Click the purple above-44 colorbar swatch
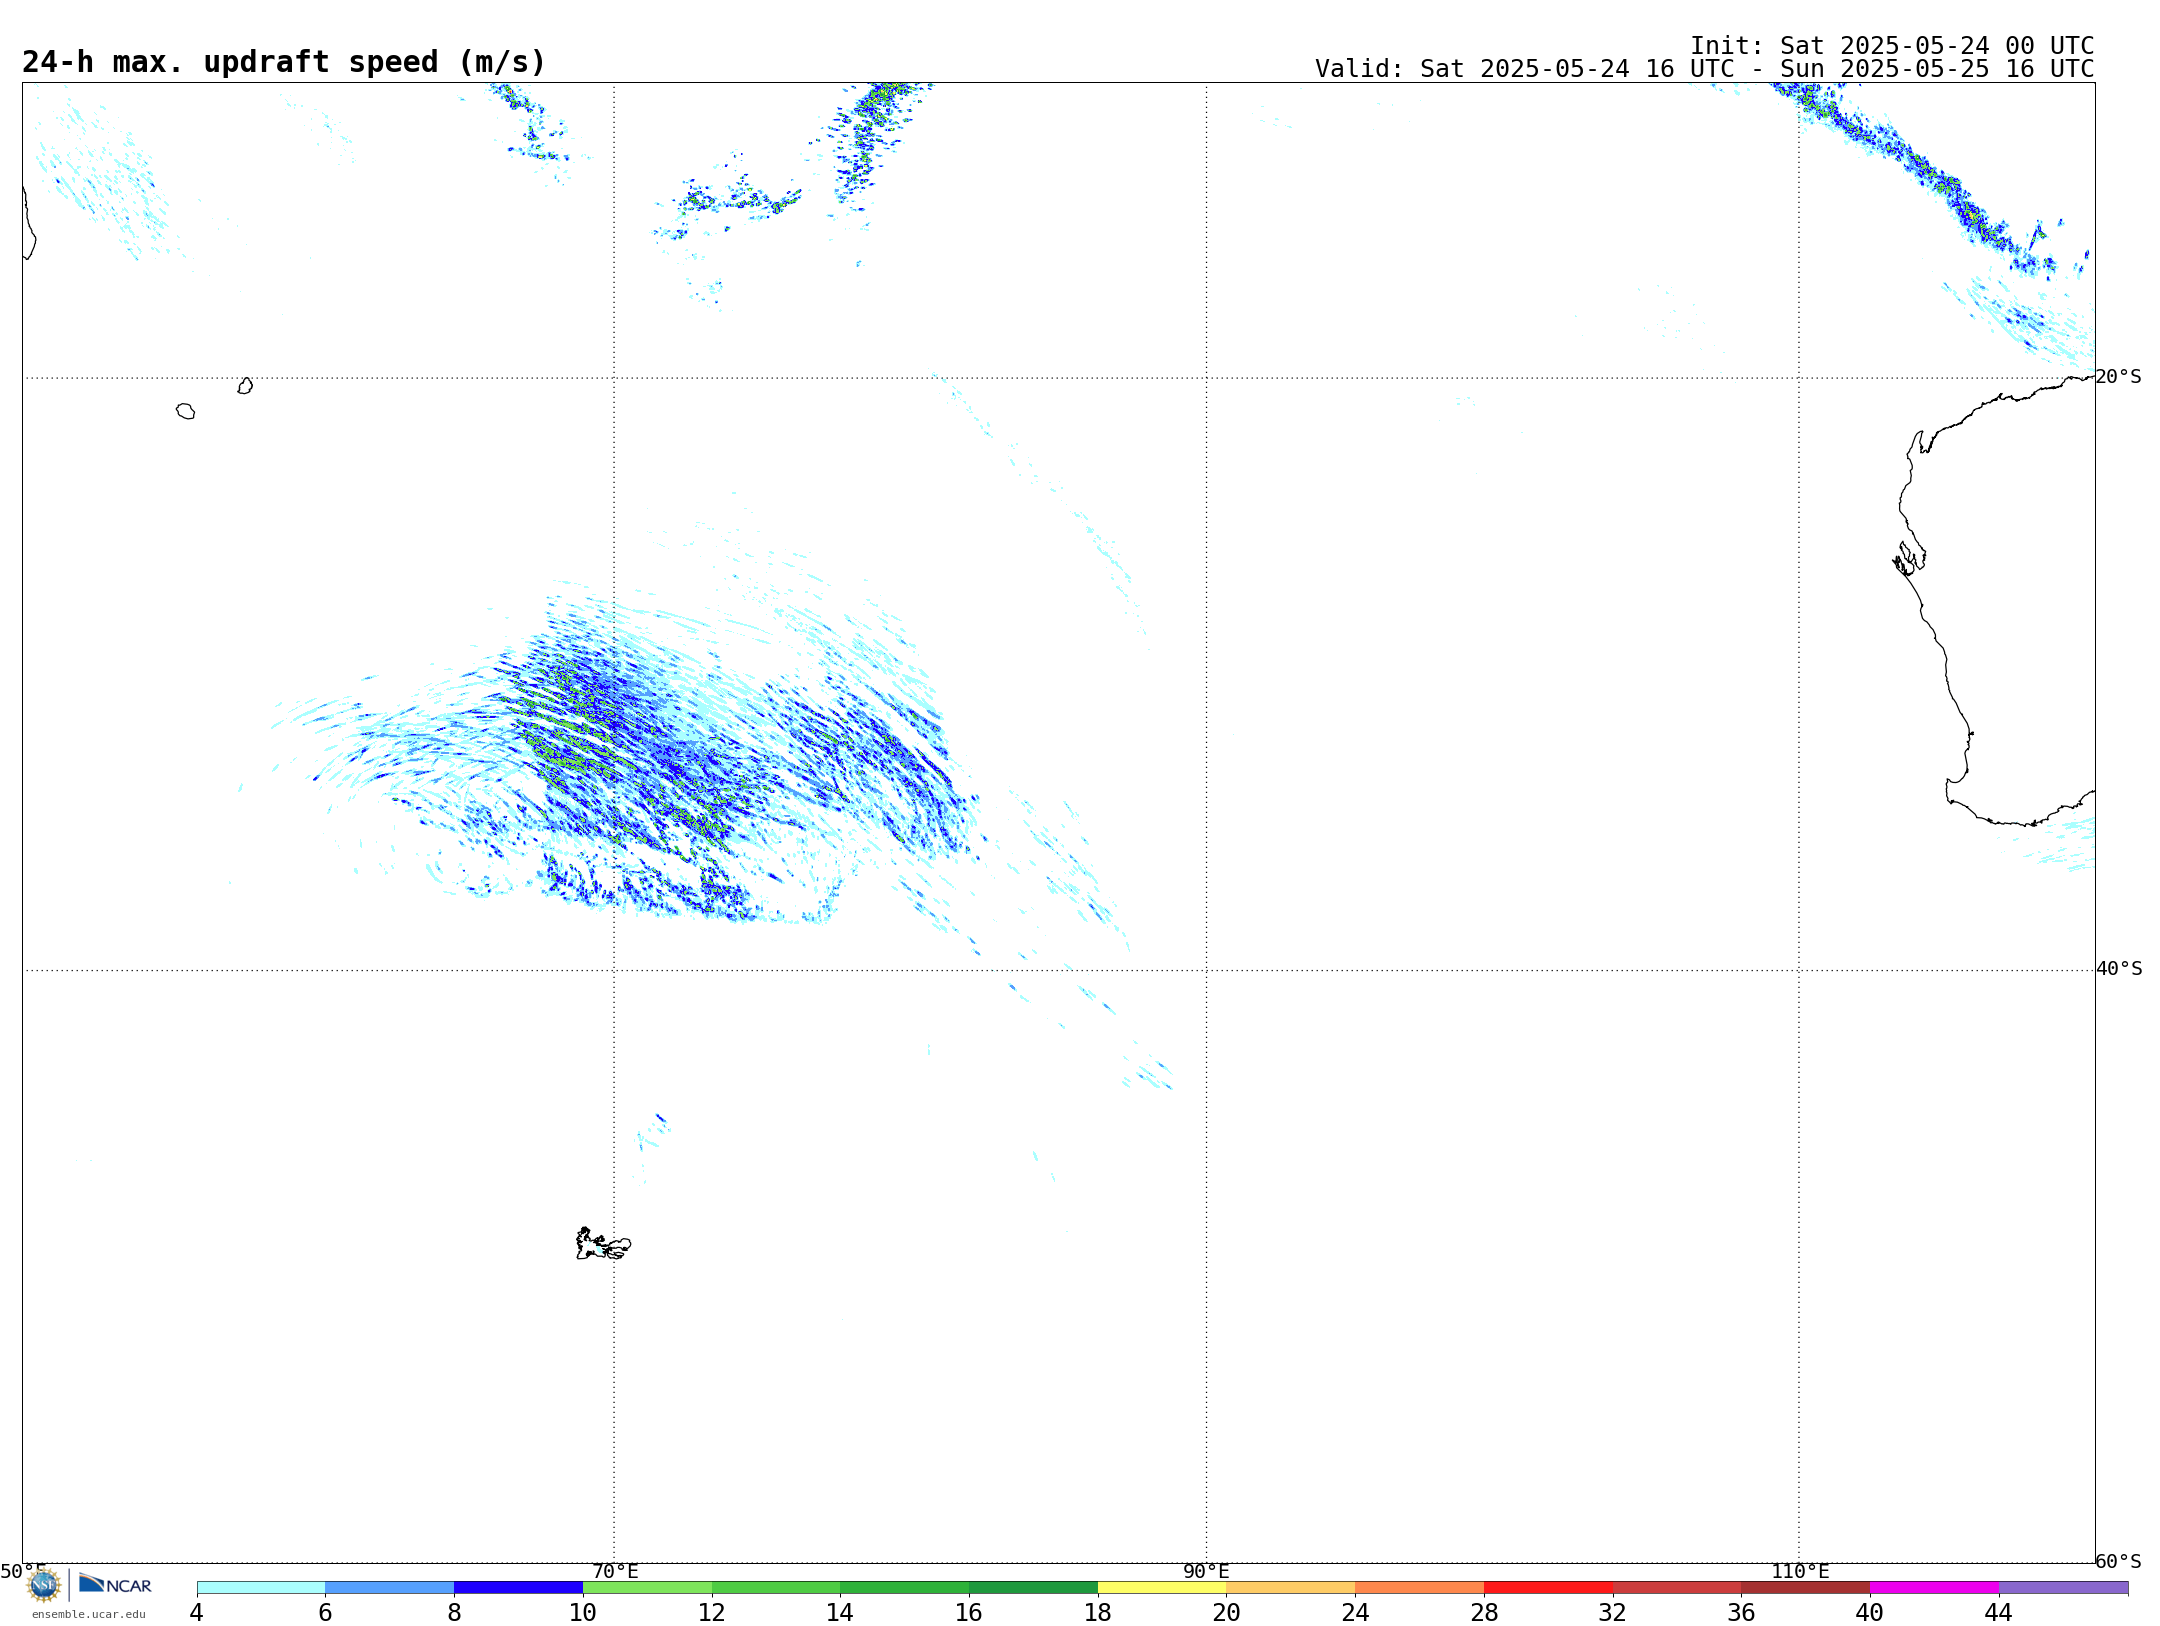Screen dimensions: 2160x1626 coord(2064,1587)
